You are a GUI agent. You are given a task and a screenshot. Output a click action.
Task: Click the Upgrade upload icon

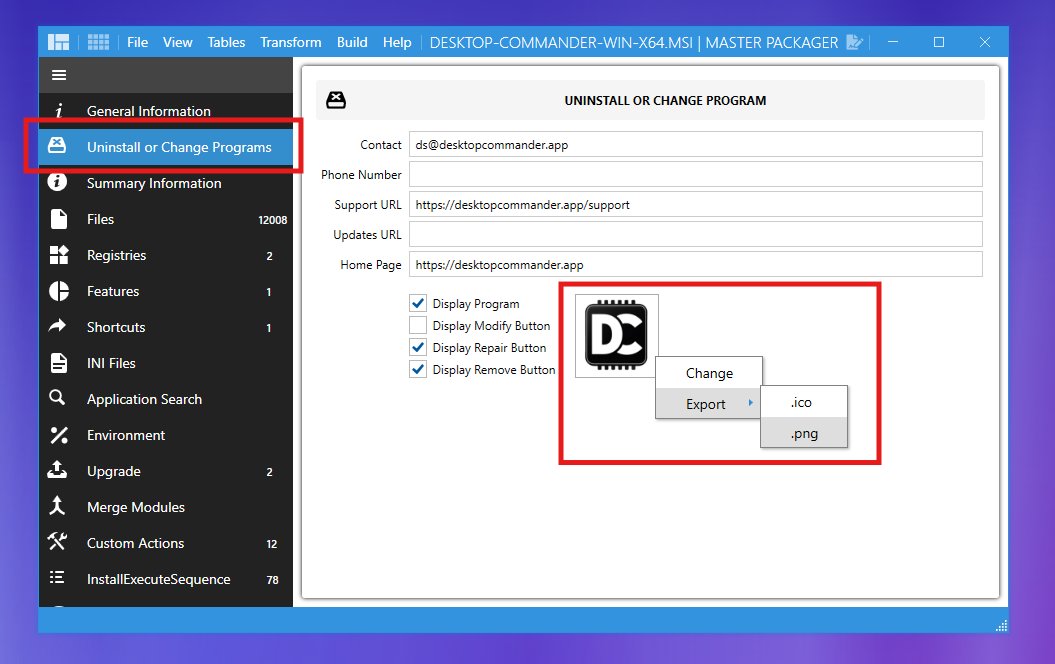point(57,470)
